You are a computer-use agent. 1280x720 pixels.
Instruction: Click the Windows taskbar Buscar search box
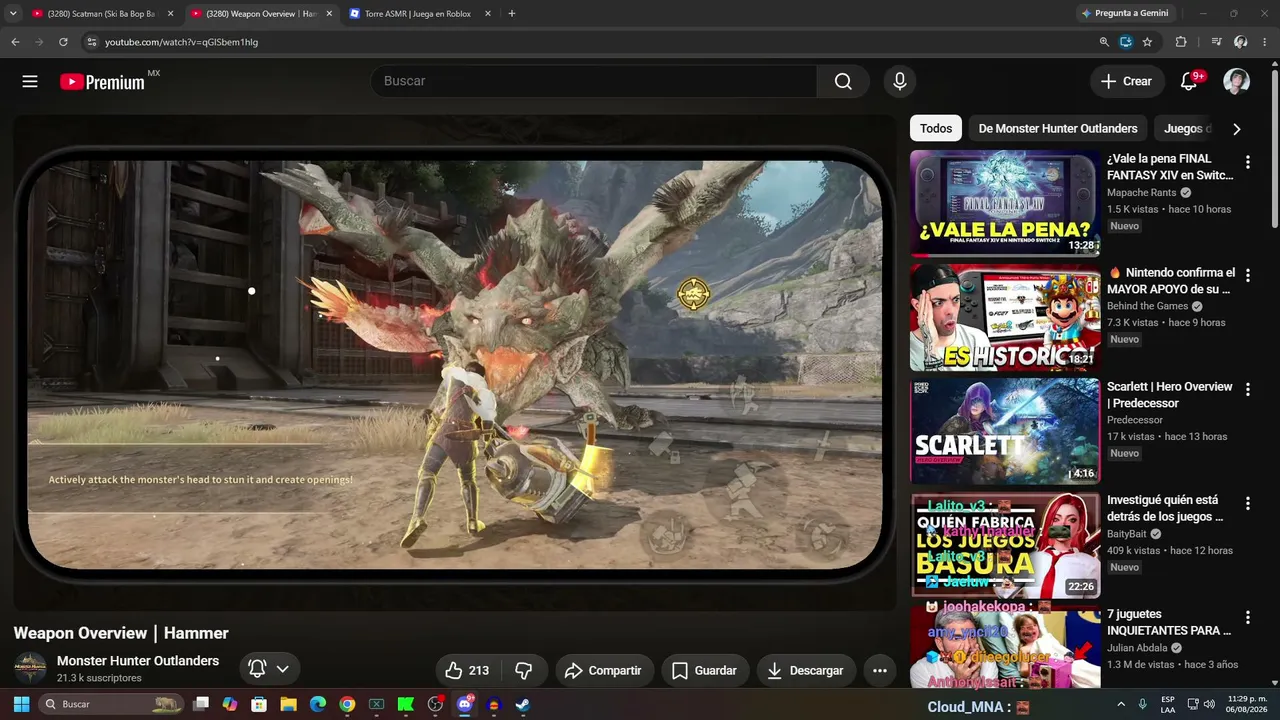tap(113, 704)
